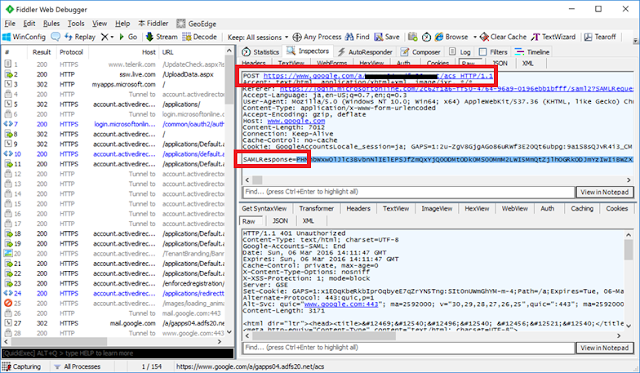640x373 pixels.
Task: Open the Rules menu
Action: pyautogui.click(x=51, y=23)
